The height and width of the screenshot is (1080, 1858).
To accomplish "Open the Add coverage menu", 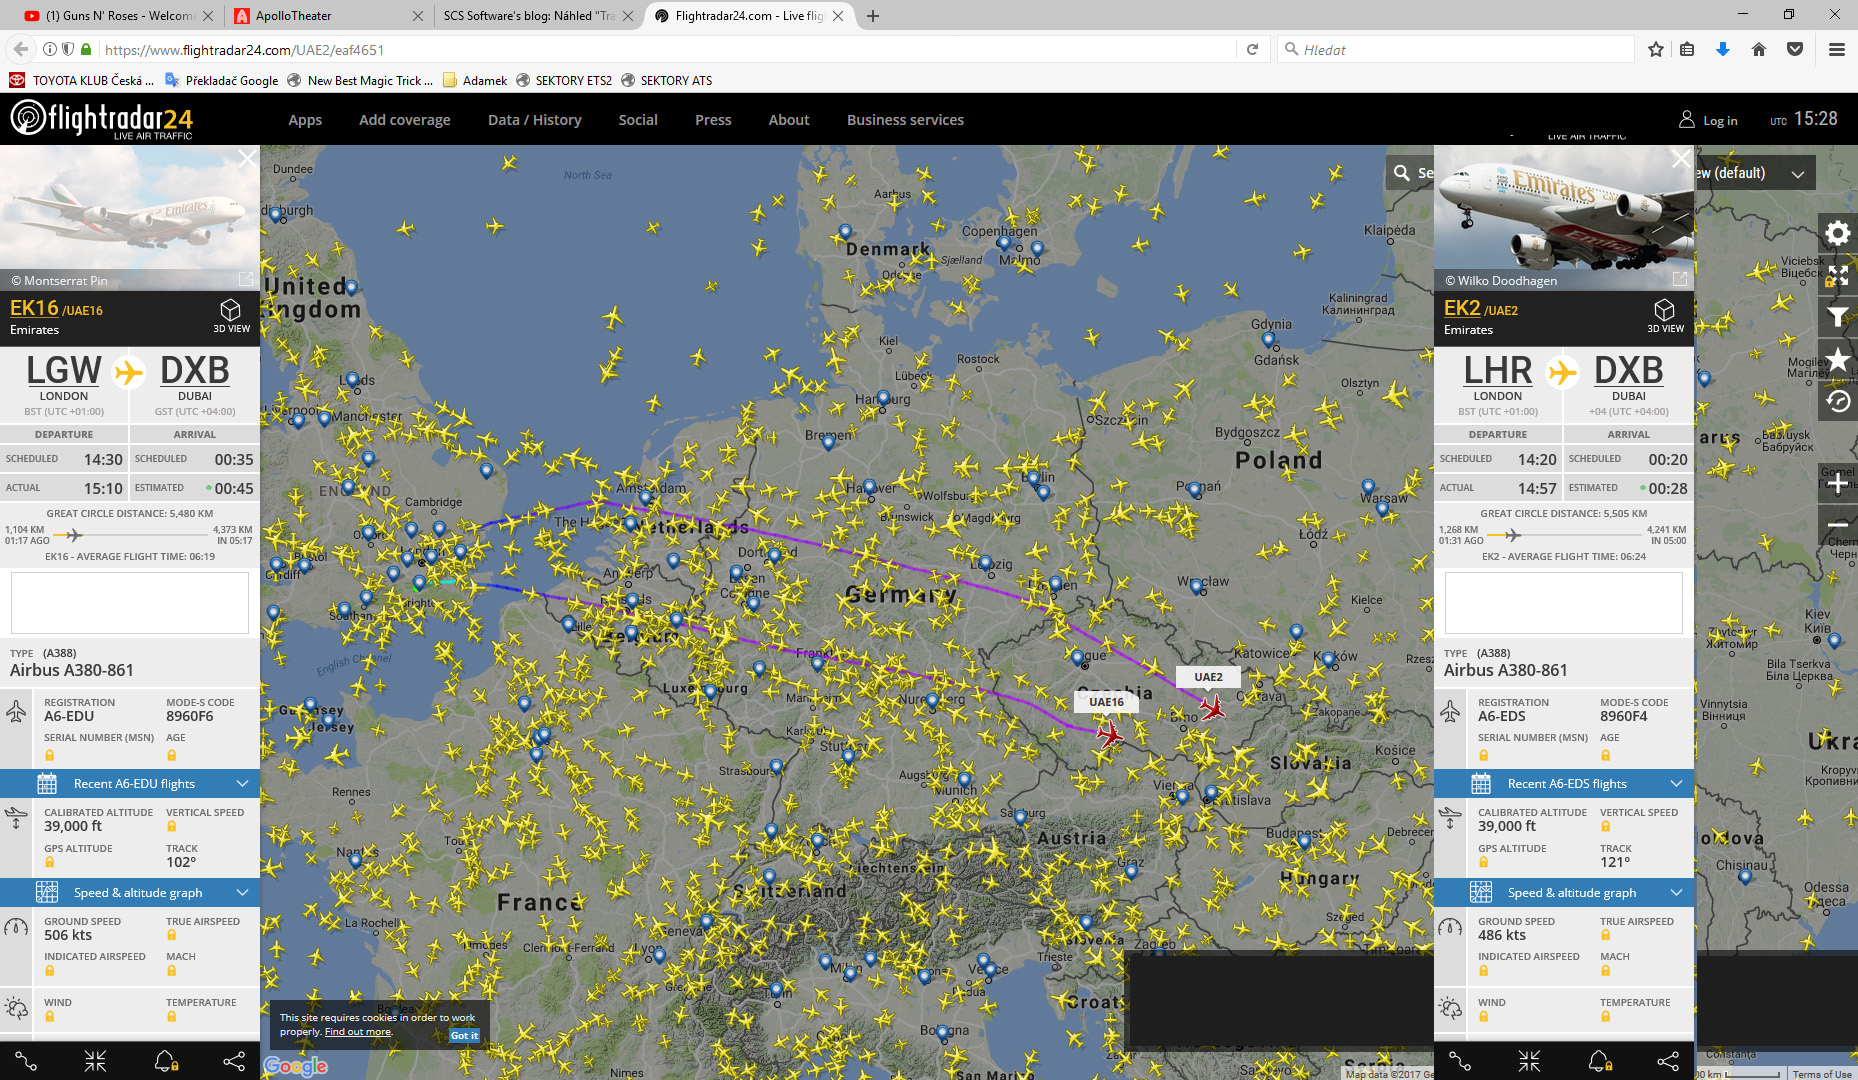I will pyautogui.click(x=405, y=120).
